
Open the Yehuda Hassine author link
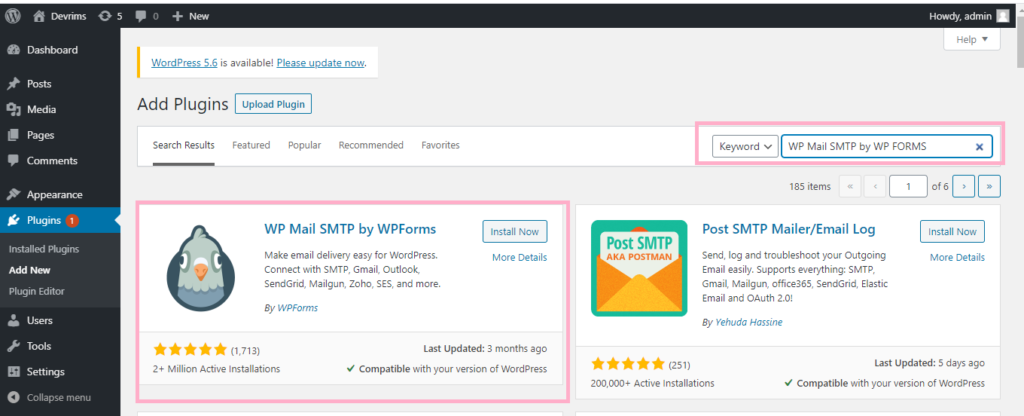(x=748, y=322)
